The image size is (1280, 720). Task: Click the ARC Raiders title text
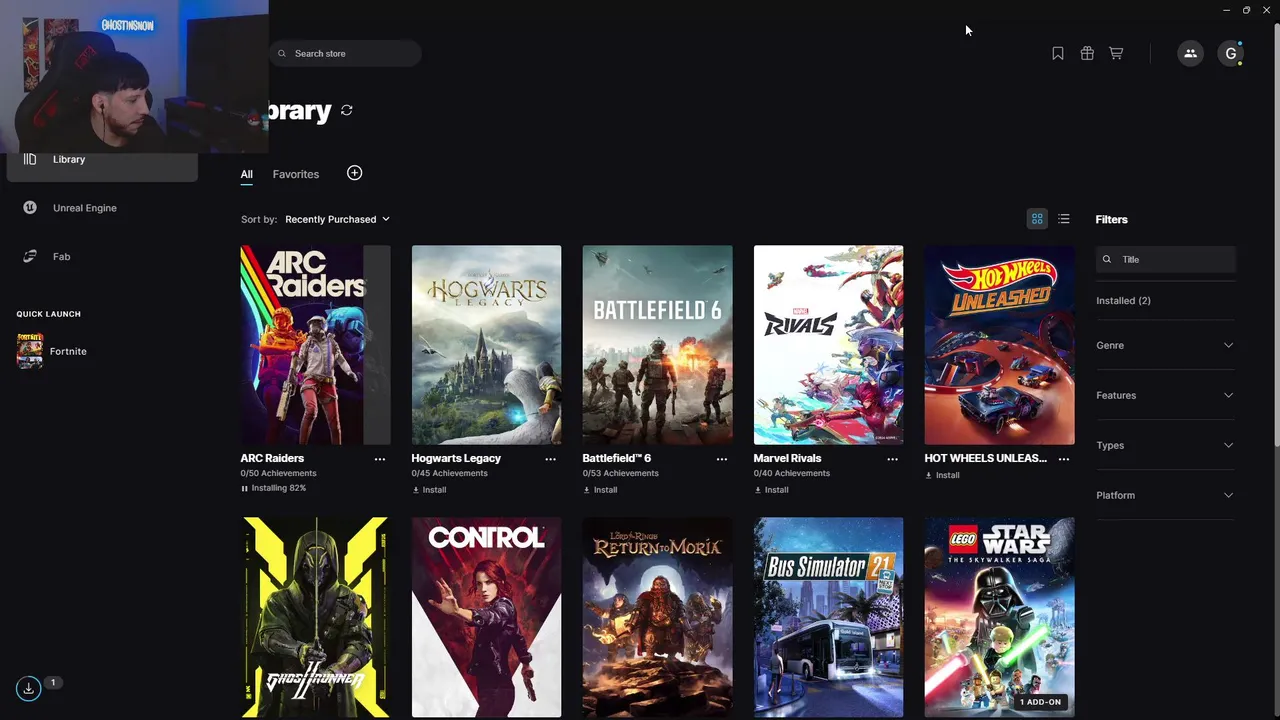[272, 458]
